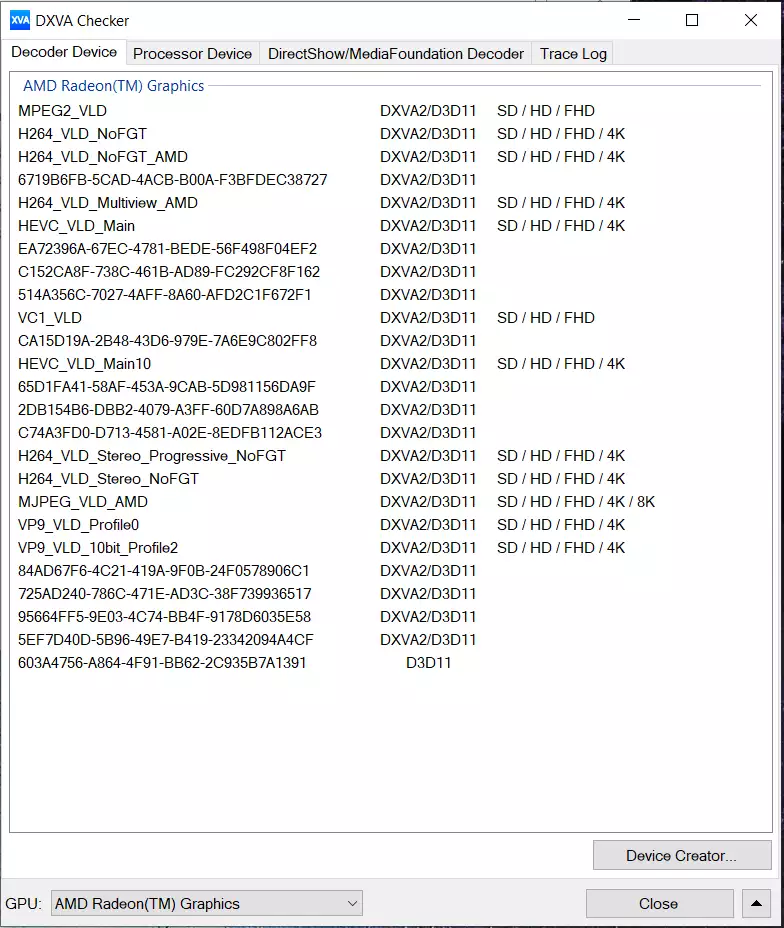Screen dimensions: 784x928
Task: Select the 6719B6FB-5CAD-4ACB-B00A-F3BFDEC38727 row
Action: pyautogui.click(x=391, y=180)
